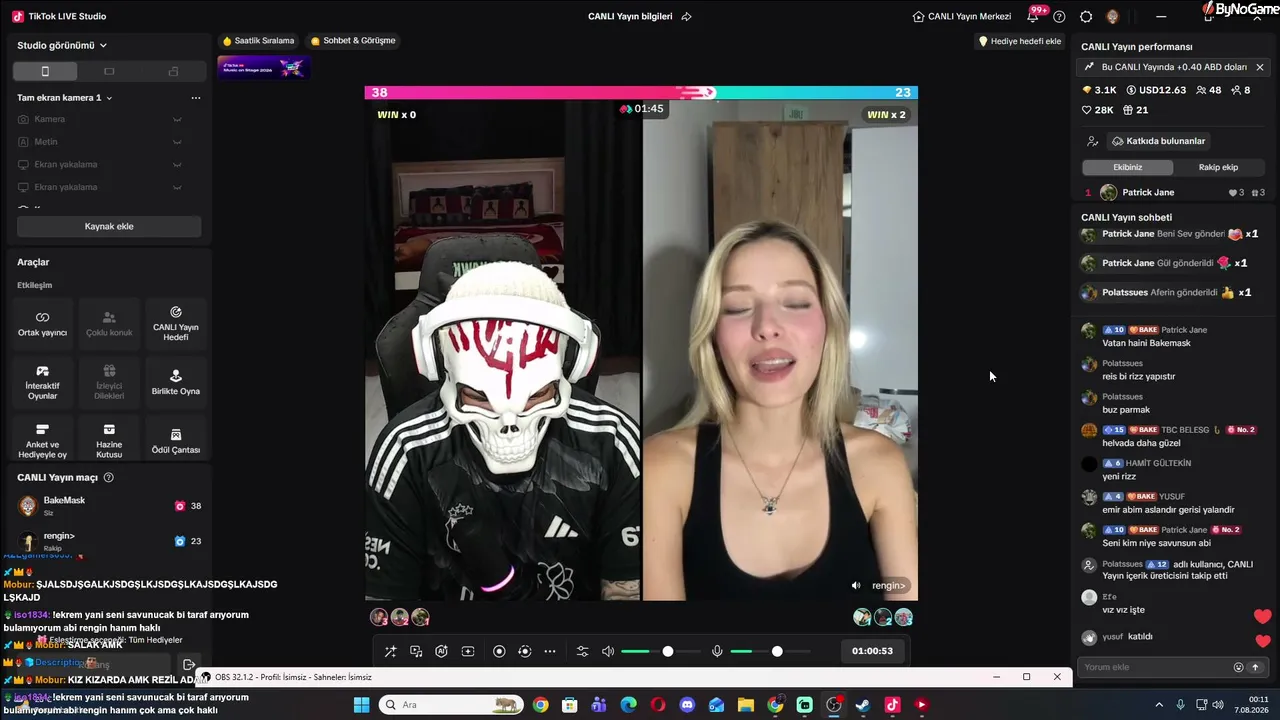Open Microsoft Edge from the taskbar
This screenshot has height=720, width=1280.
[628, 705]
